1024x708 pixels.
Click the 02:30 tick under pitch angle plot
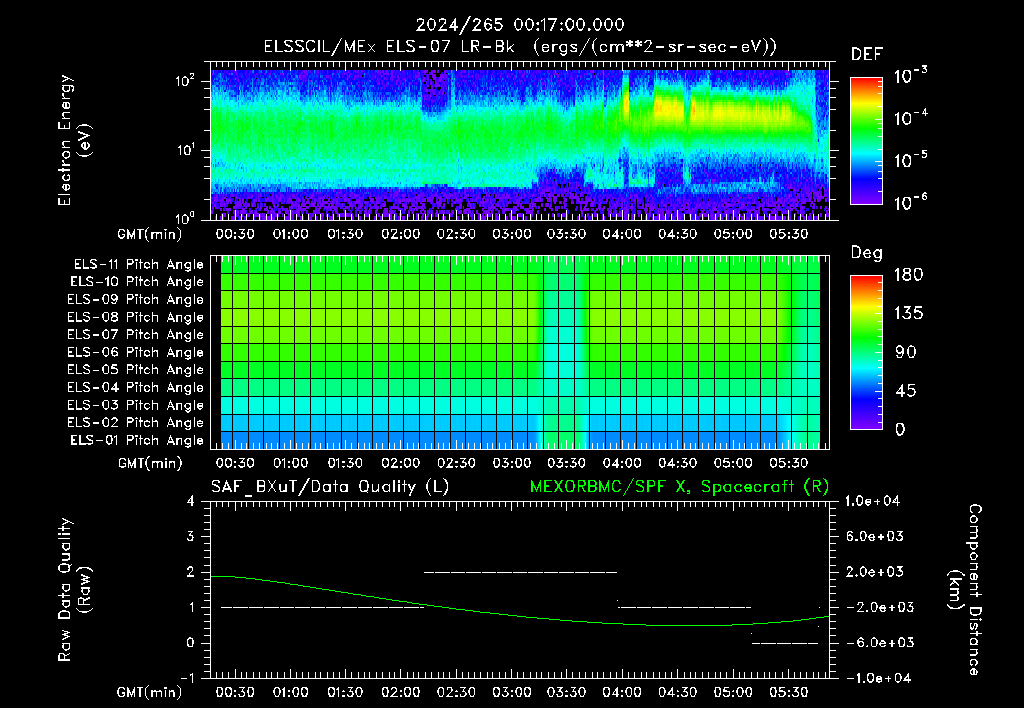click(x=456, y=463)
